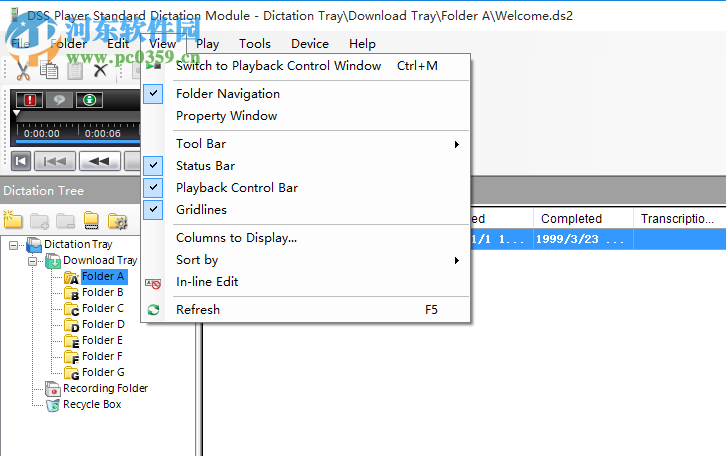The height and width of the screenshot is (456, 726).
Task: Click the Transcriptio... column header
Action: [x=679, y=219]
